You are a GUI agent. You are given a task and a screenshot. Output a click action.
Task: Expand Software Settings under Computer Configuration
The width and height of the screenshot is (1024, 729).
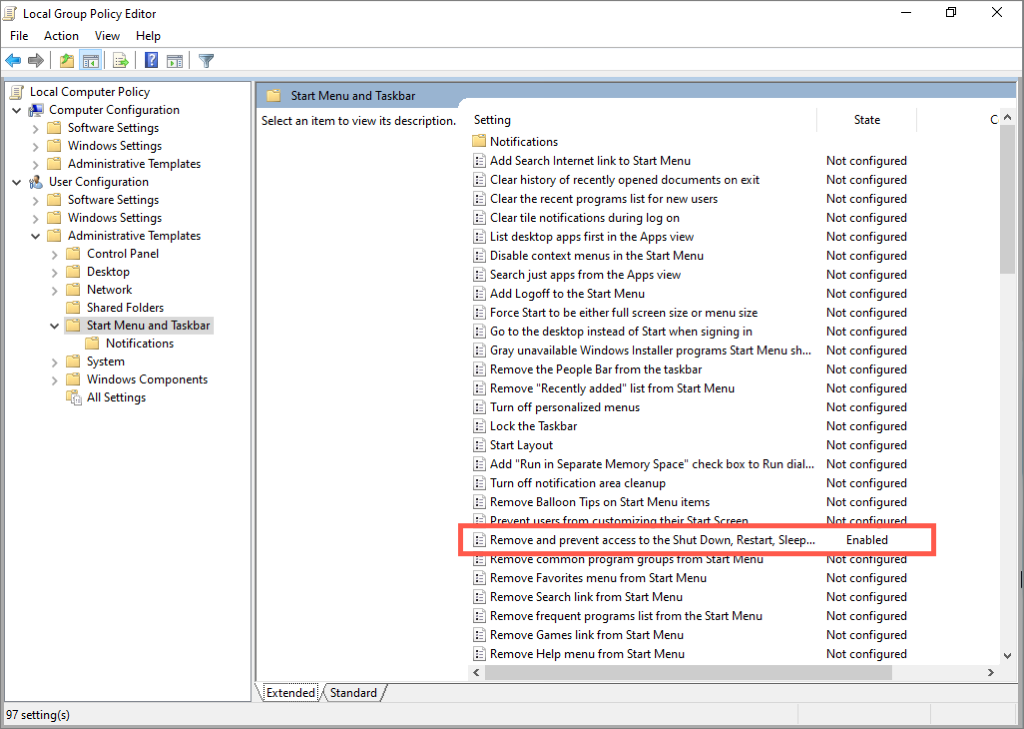[36, 129]
